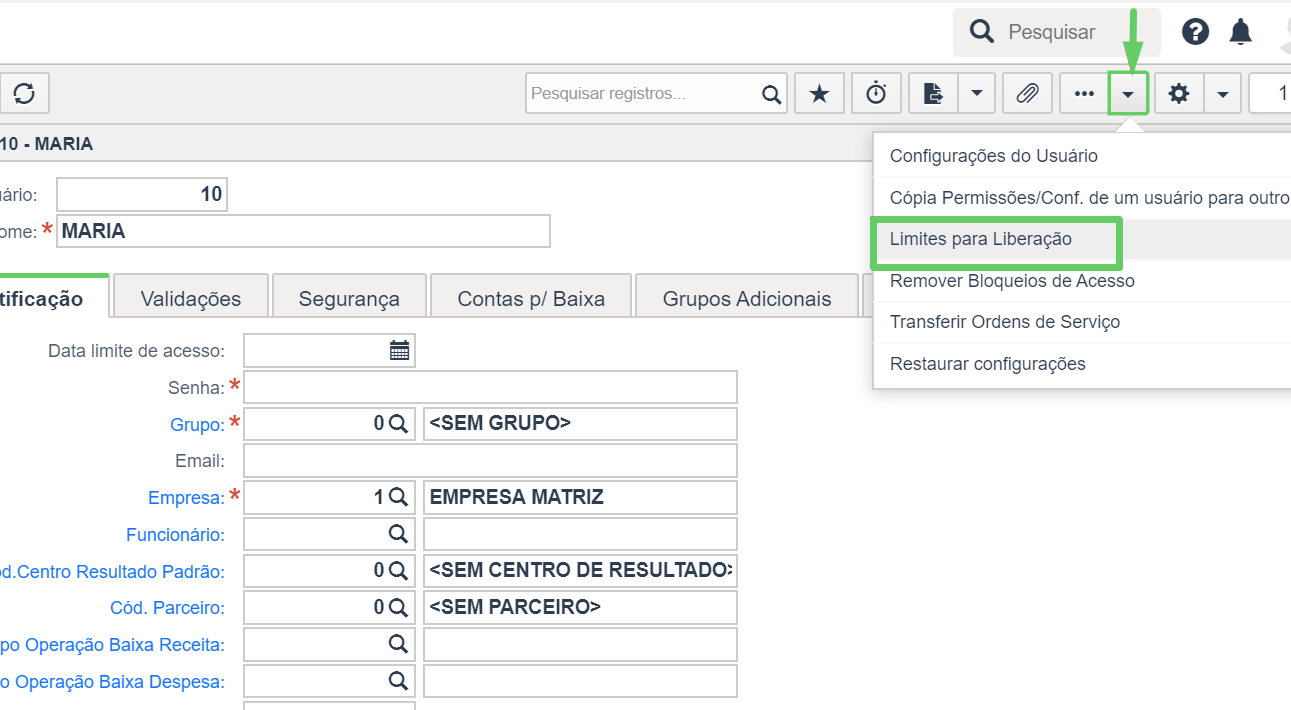
Task: Select Transferir Ordens de Serviço
Action: pos(1082,322)
